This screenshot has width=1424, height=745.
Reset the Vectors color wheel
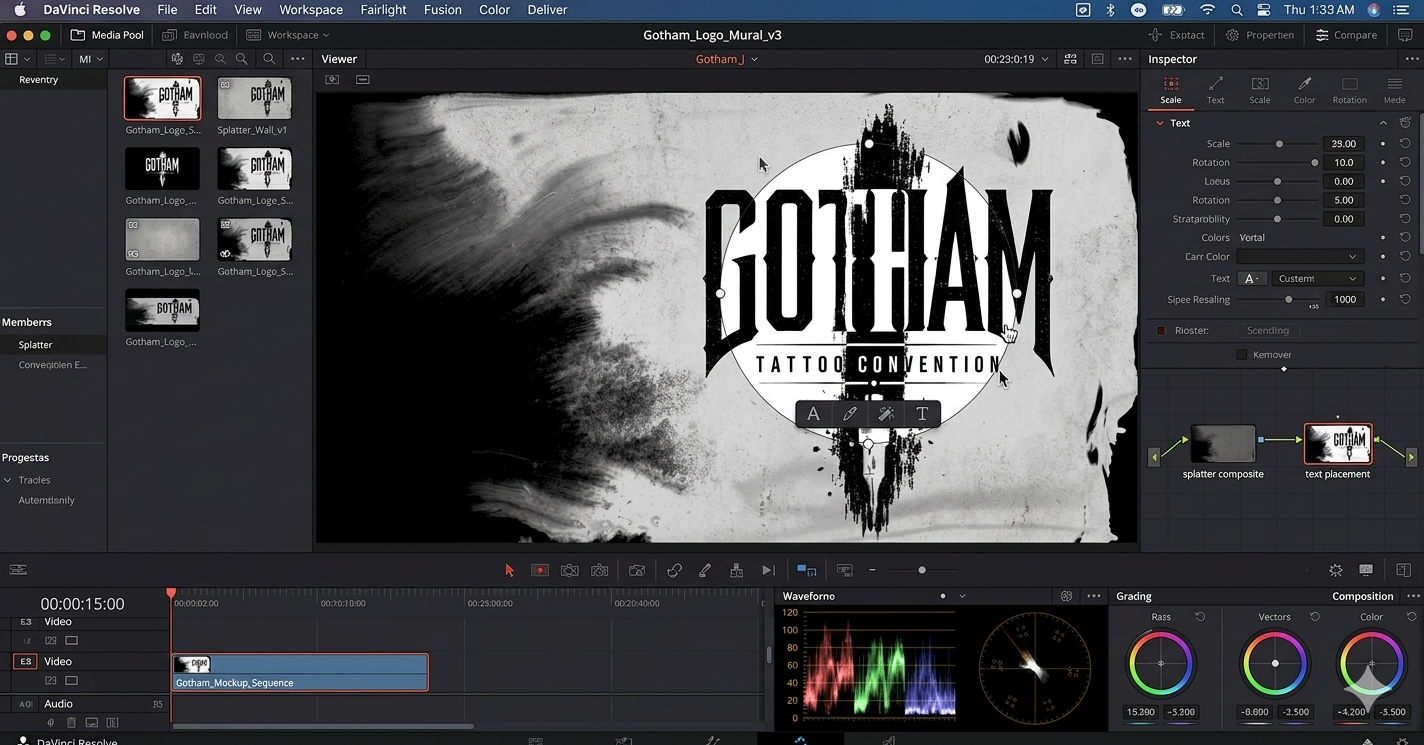coord(1315,617)
